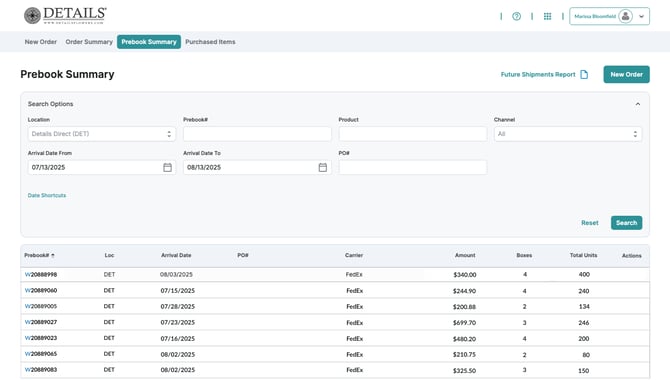Image resolution: width=670 pixels, height=380 pixels.
Task: Open the Purchased Items tab
Action: click(210, 42)
